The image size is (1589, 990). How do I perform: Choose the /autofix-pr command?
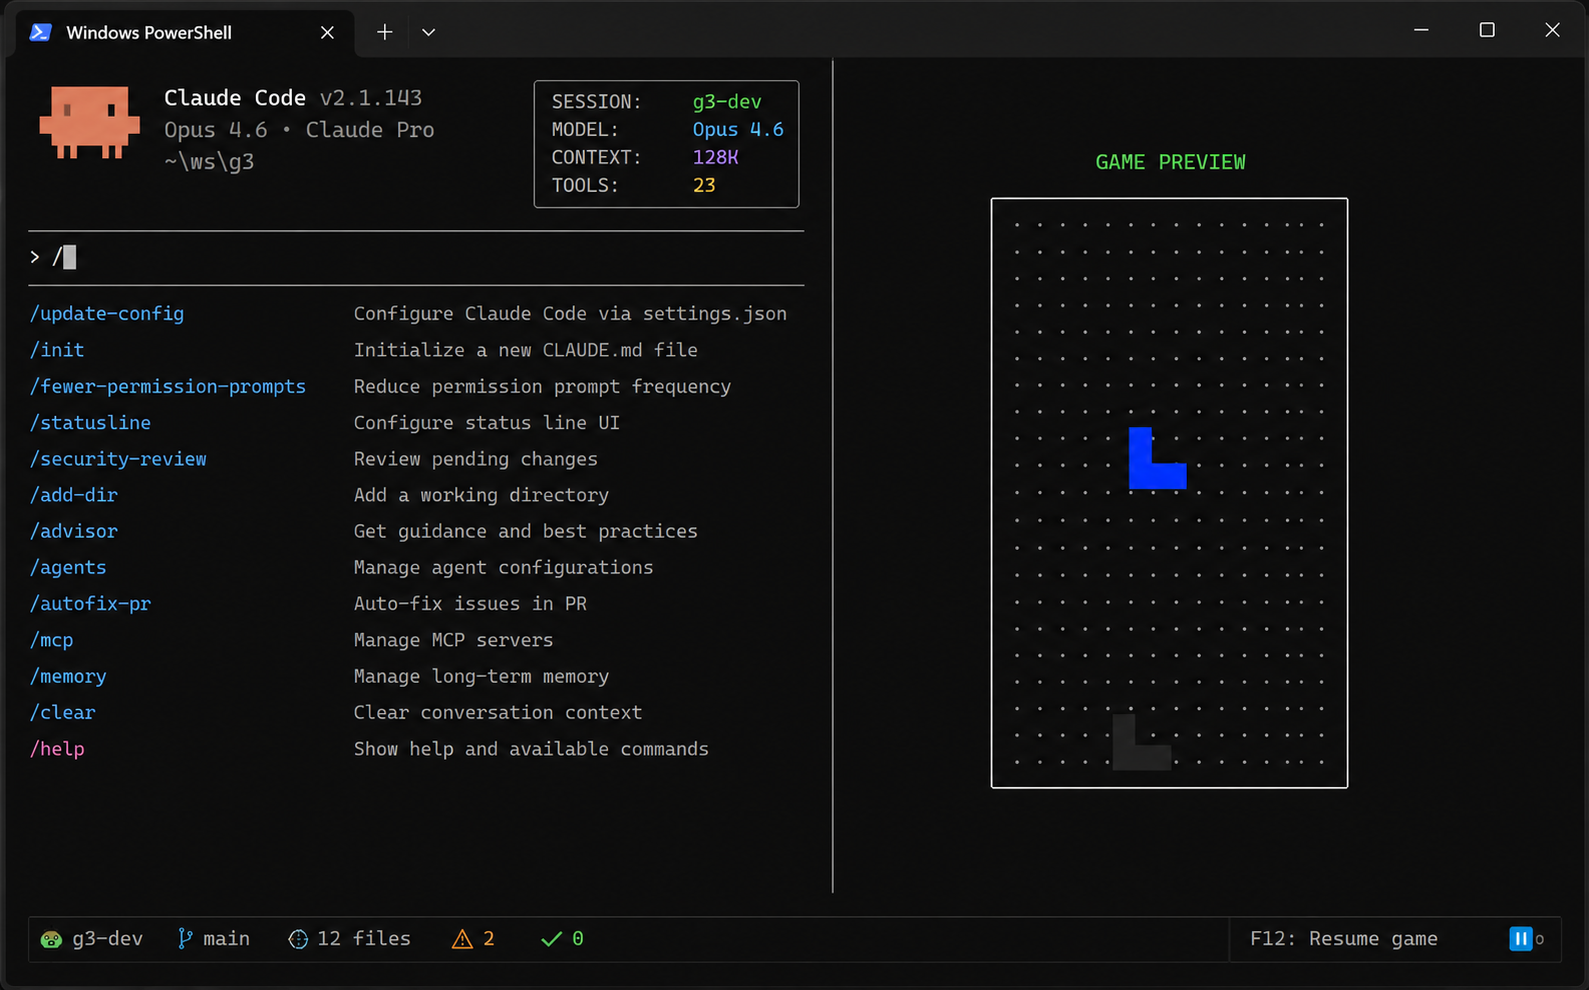point(90,604)
